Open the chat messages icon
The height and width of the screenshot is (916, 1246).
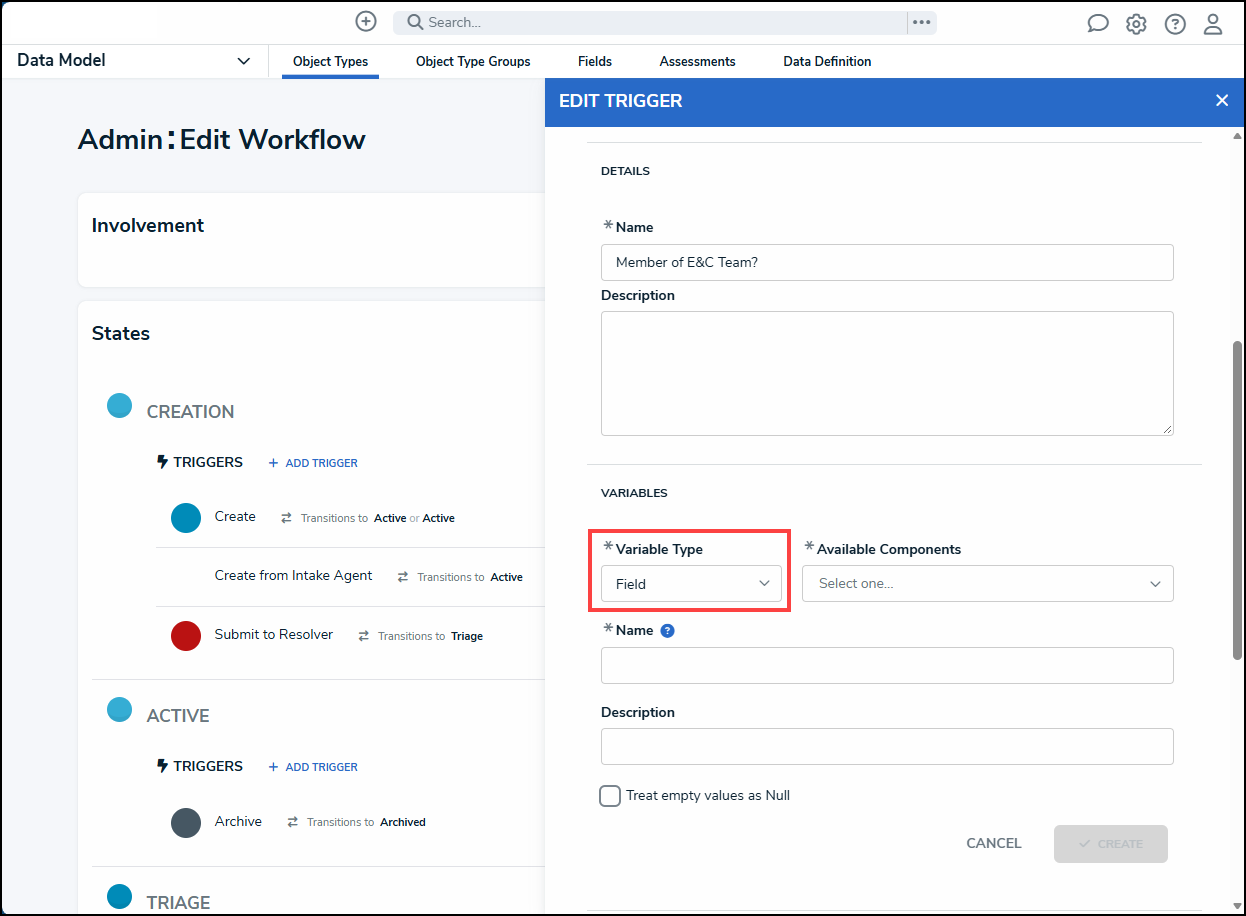coord(1098,24)
